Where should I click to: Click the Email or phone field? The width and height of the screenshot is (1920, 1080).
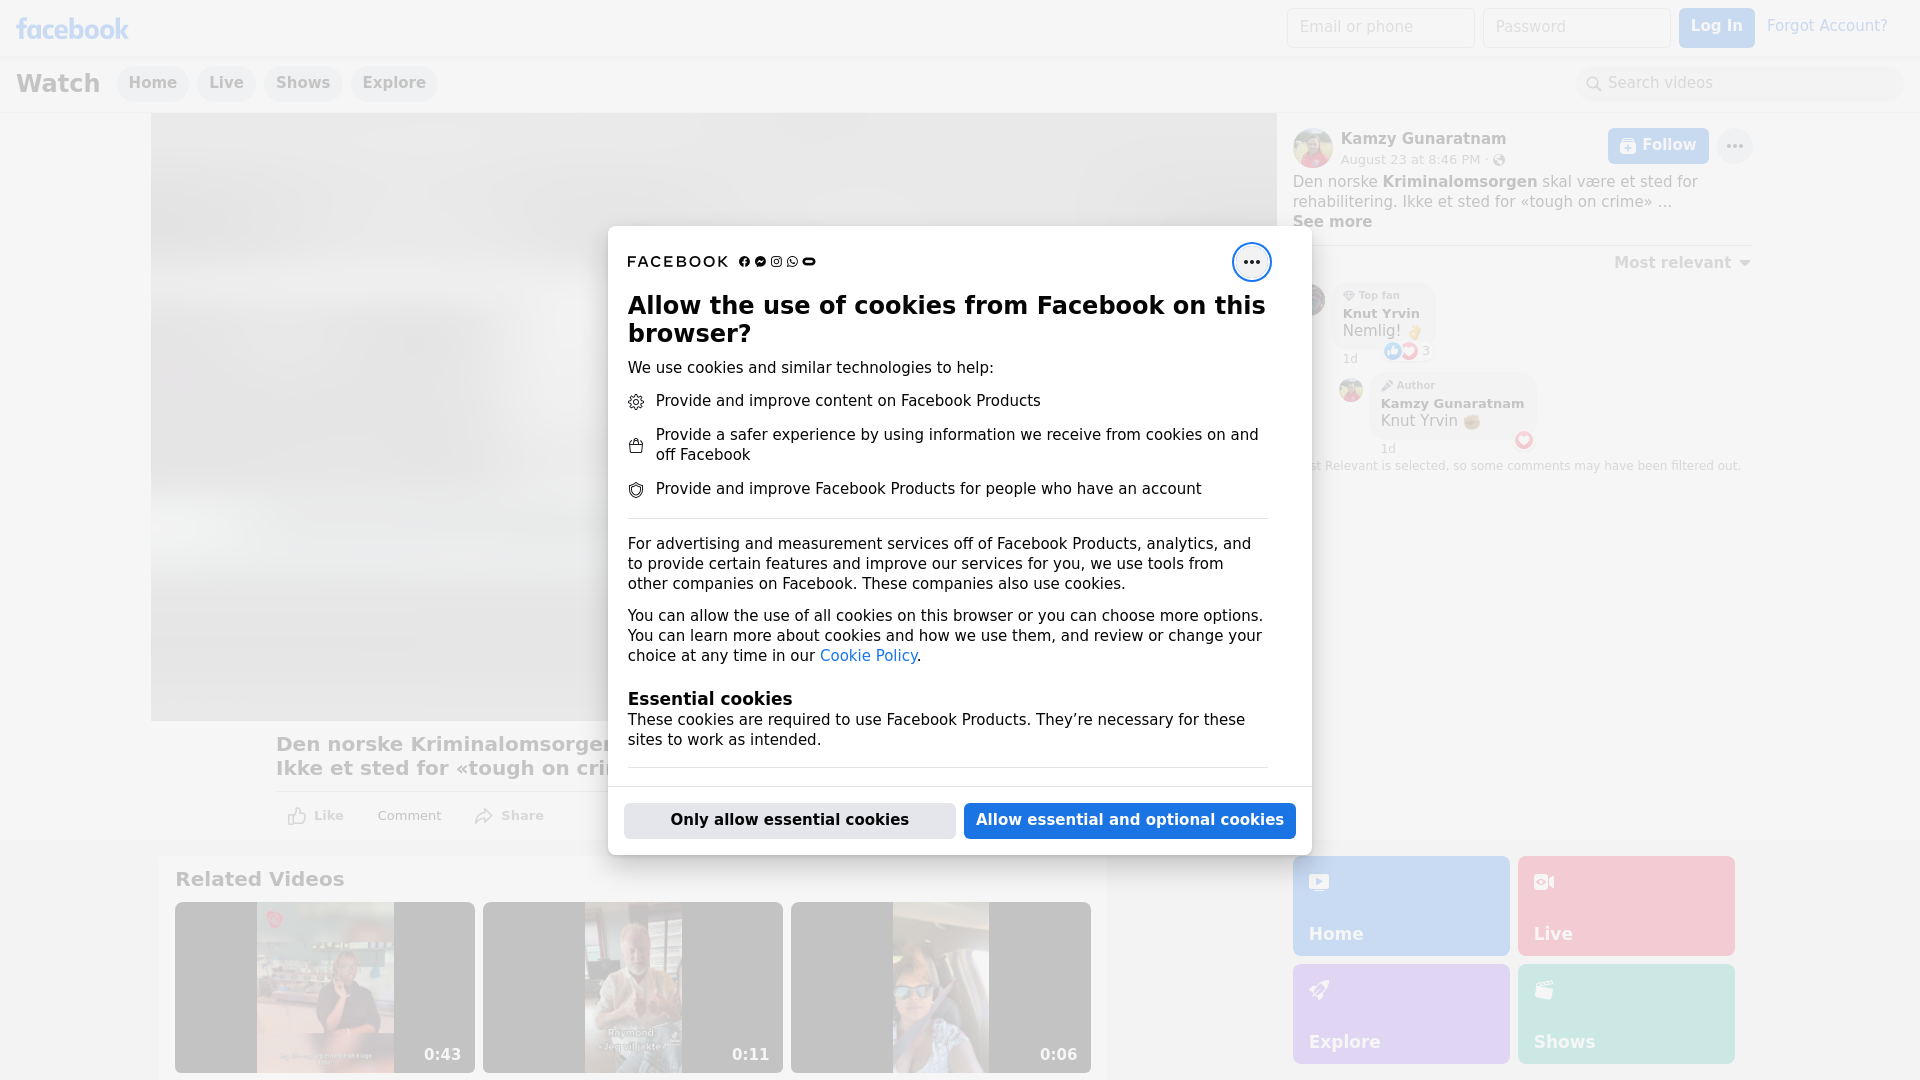pyautogui.click(x=1380, y=28)
